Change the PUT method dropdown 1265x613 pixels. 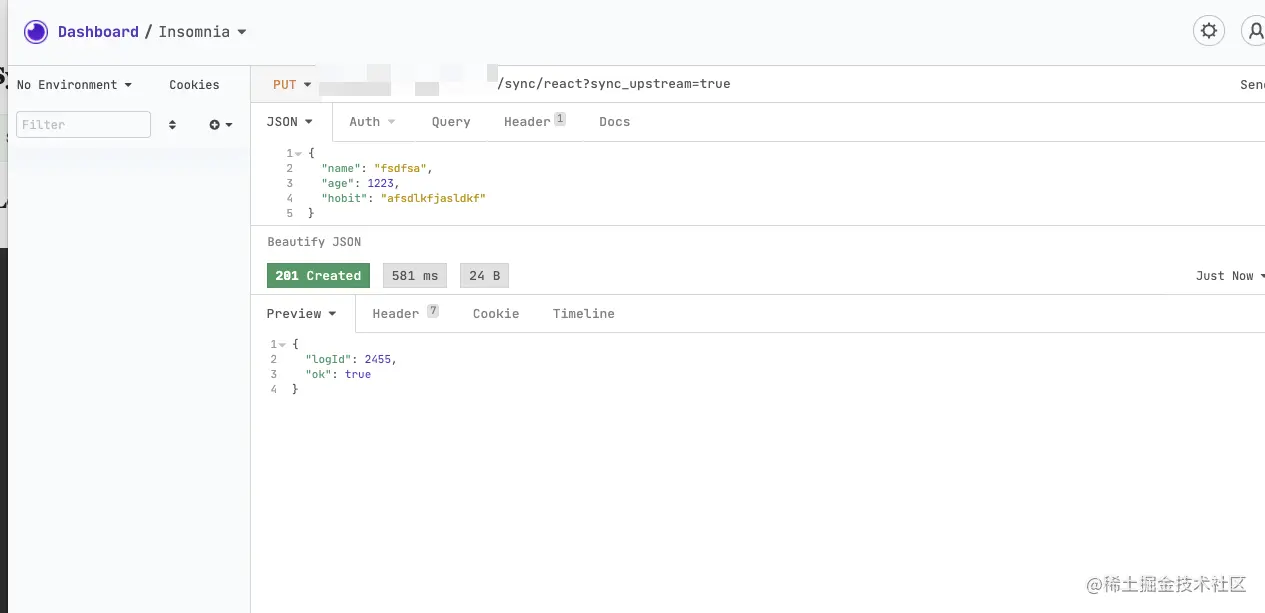(292, 85)
